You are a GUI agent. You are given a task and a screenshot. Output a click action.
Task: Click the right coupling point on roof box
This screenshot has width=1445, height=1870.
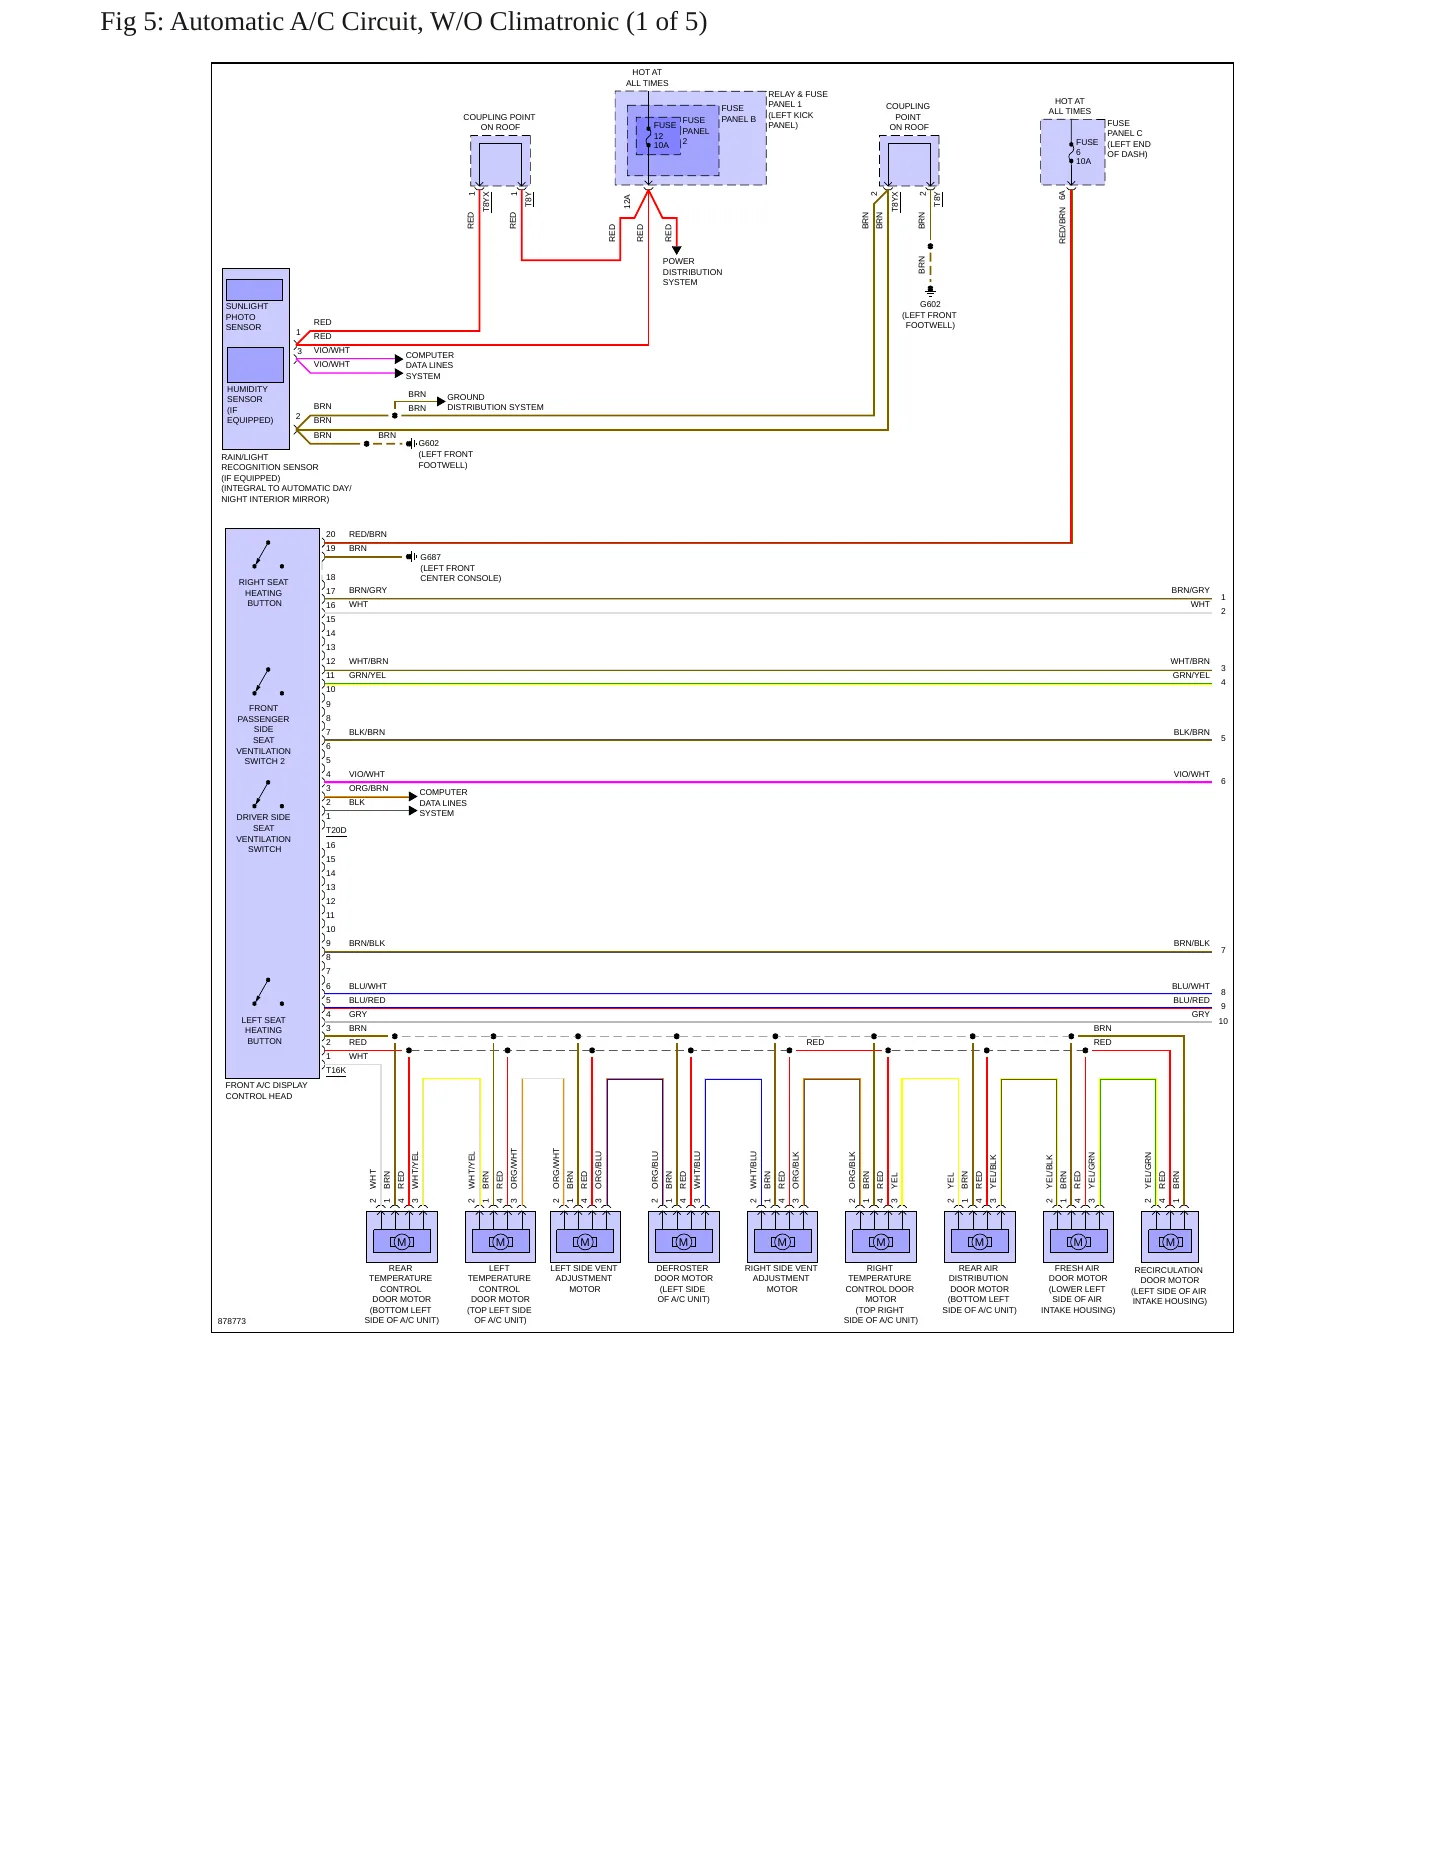(x=909, y=161)
